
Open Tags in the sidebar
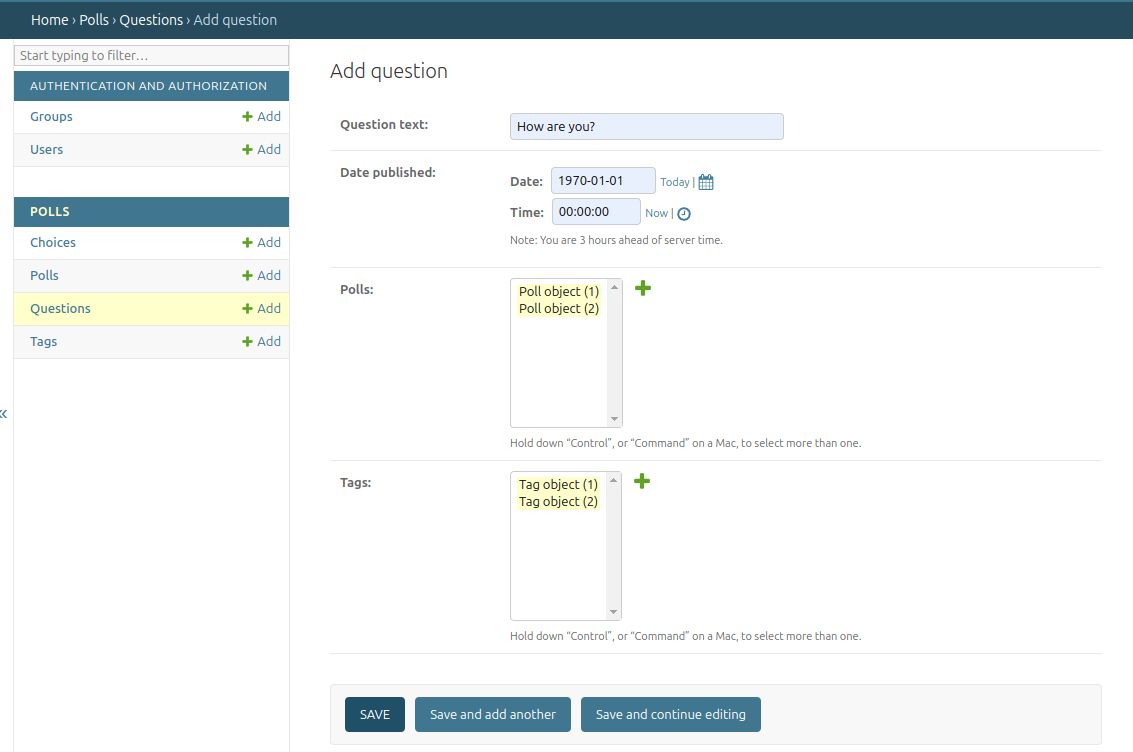tap(43, 342)
